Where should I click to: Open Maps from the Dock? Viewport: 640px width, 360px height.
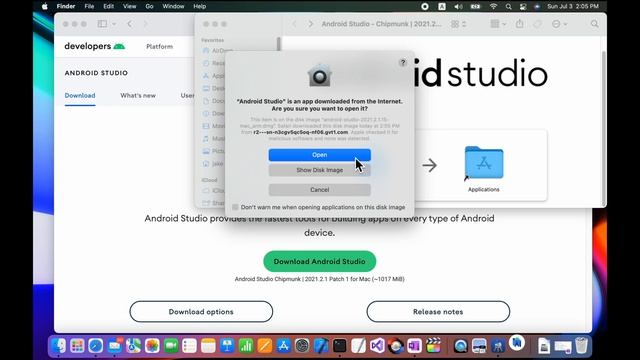point(133,346)
